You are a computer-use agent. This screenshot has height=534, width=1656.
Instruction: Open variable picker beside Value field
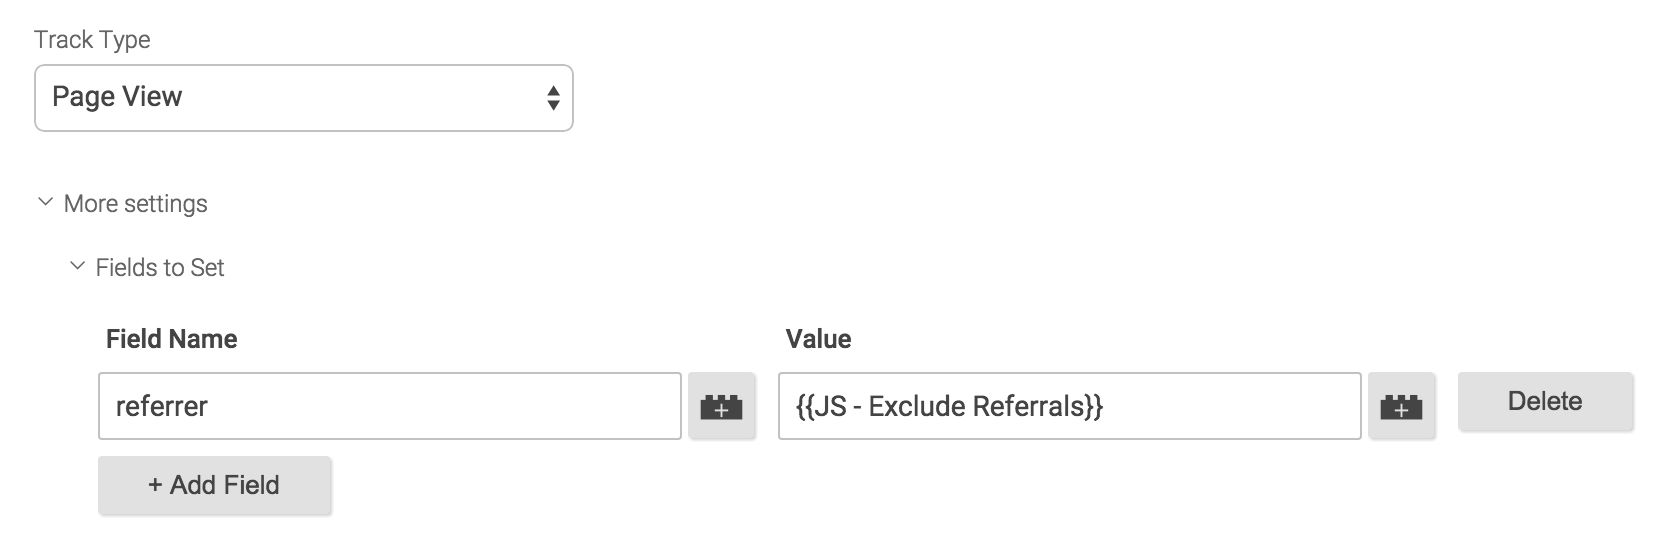1401,406
